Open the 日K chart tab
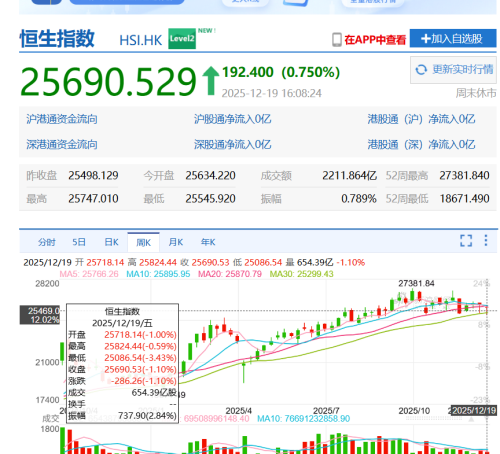 point(111,242)
